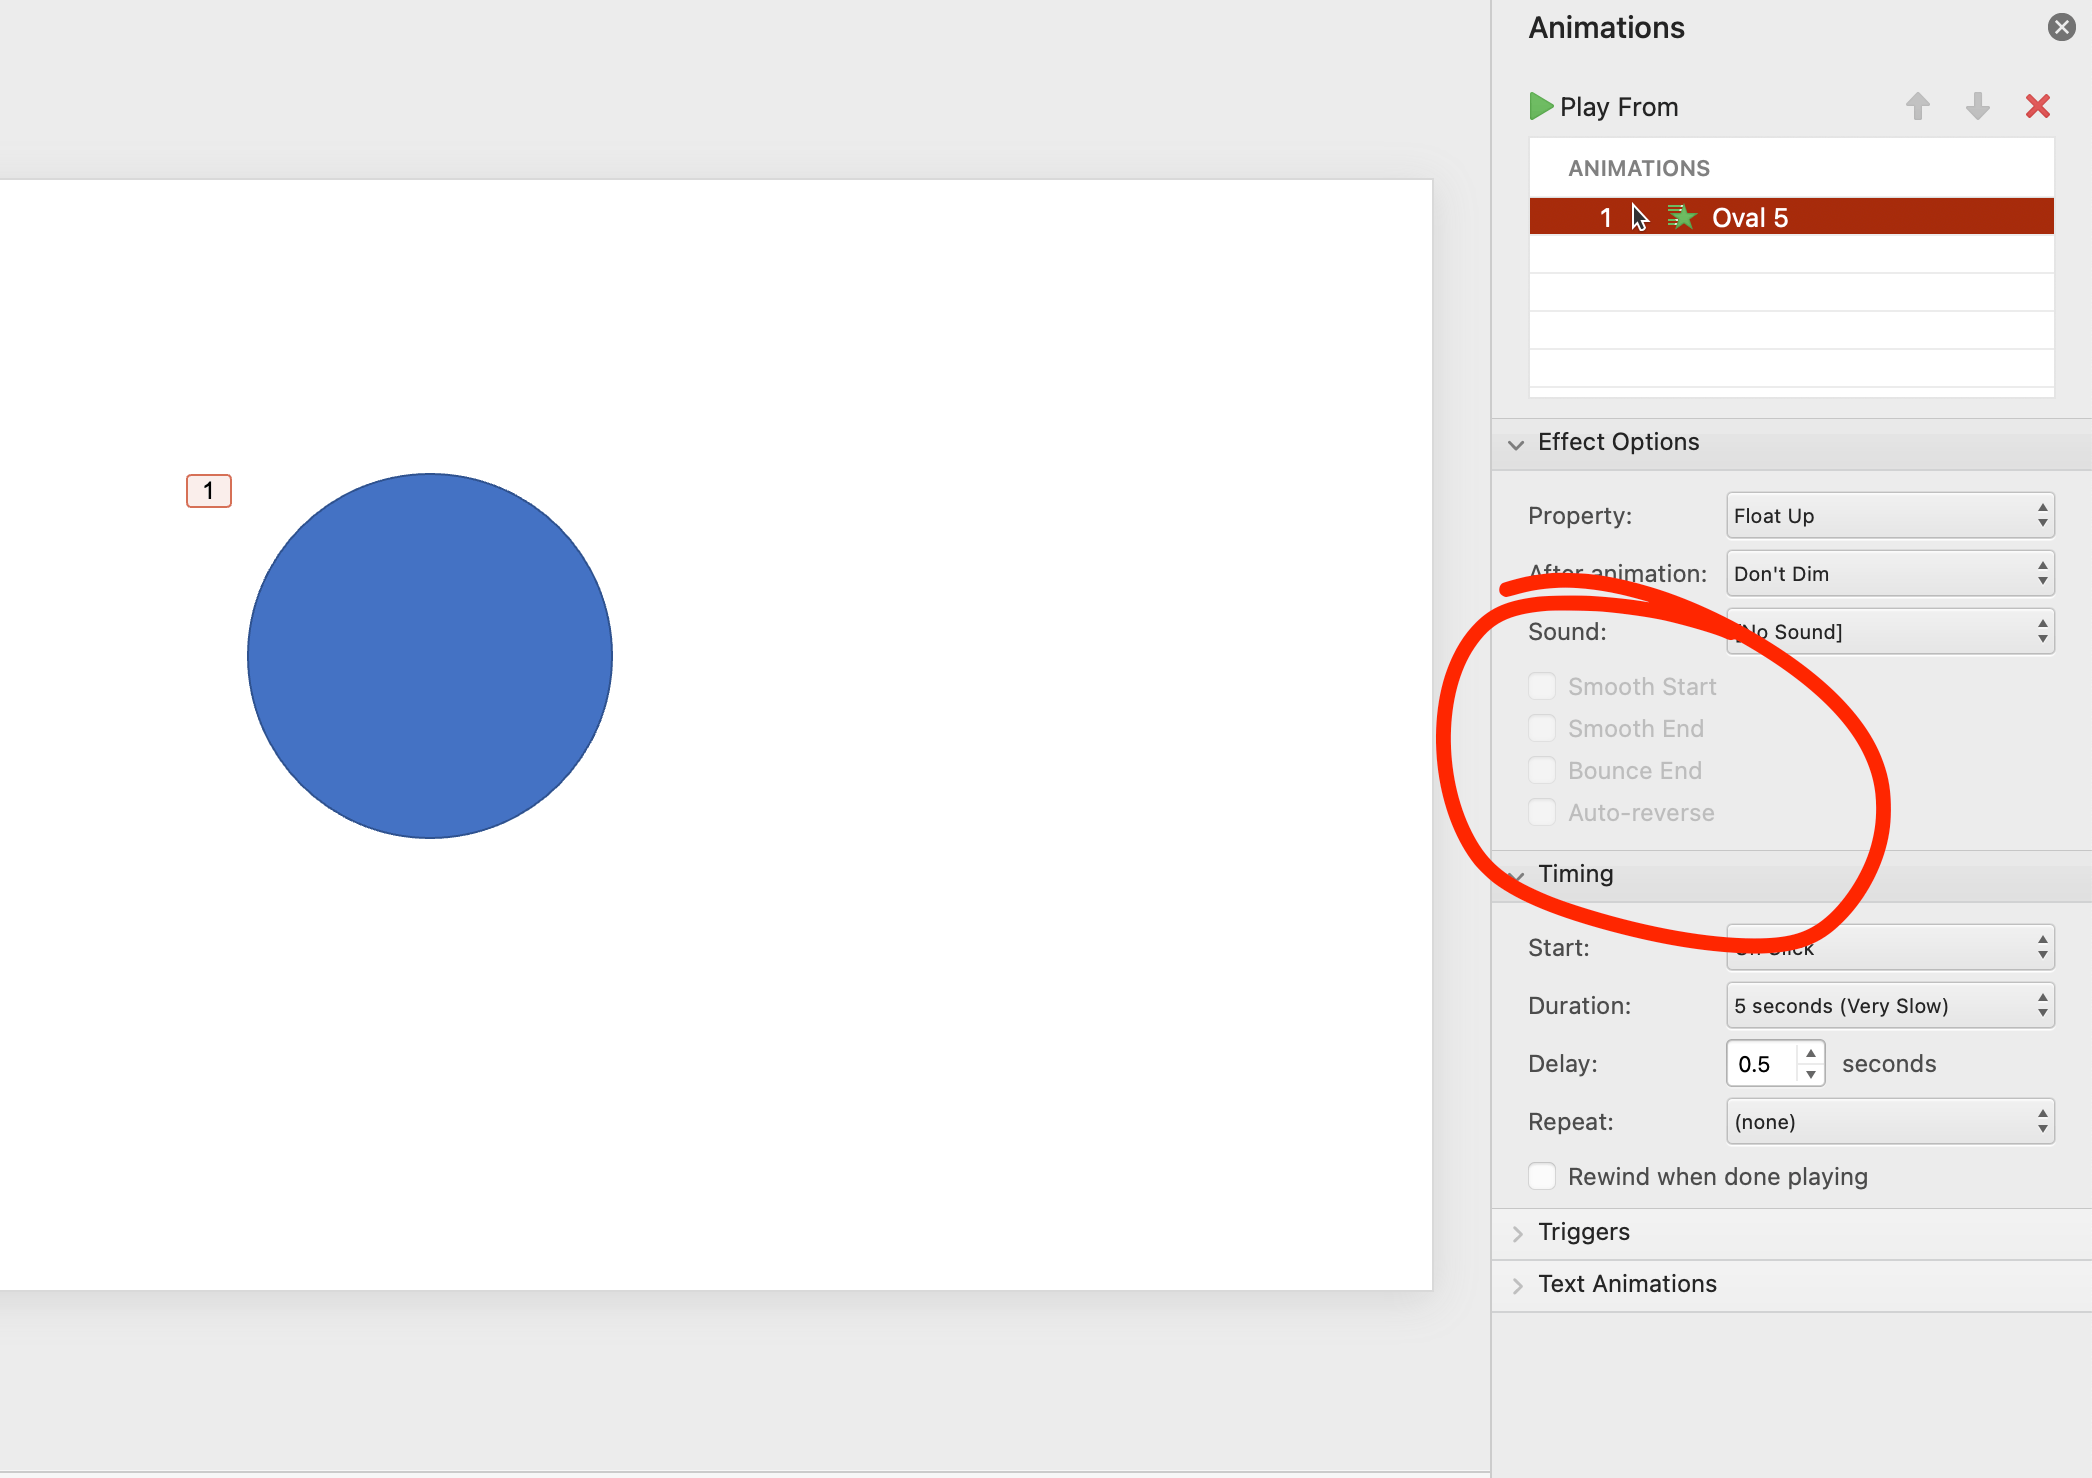Open the Property dropdown showing Float Up
The image size is (2092, 1478).
point(1890,516)
